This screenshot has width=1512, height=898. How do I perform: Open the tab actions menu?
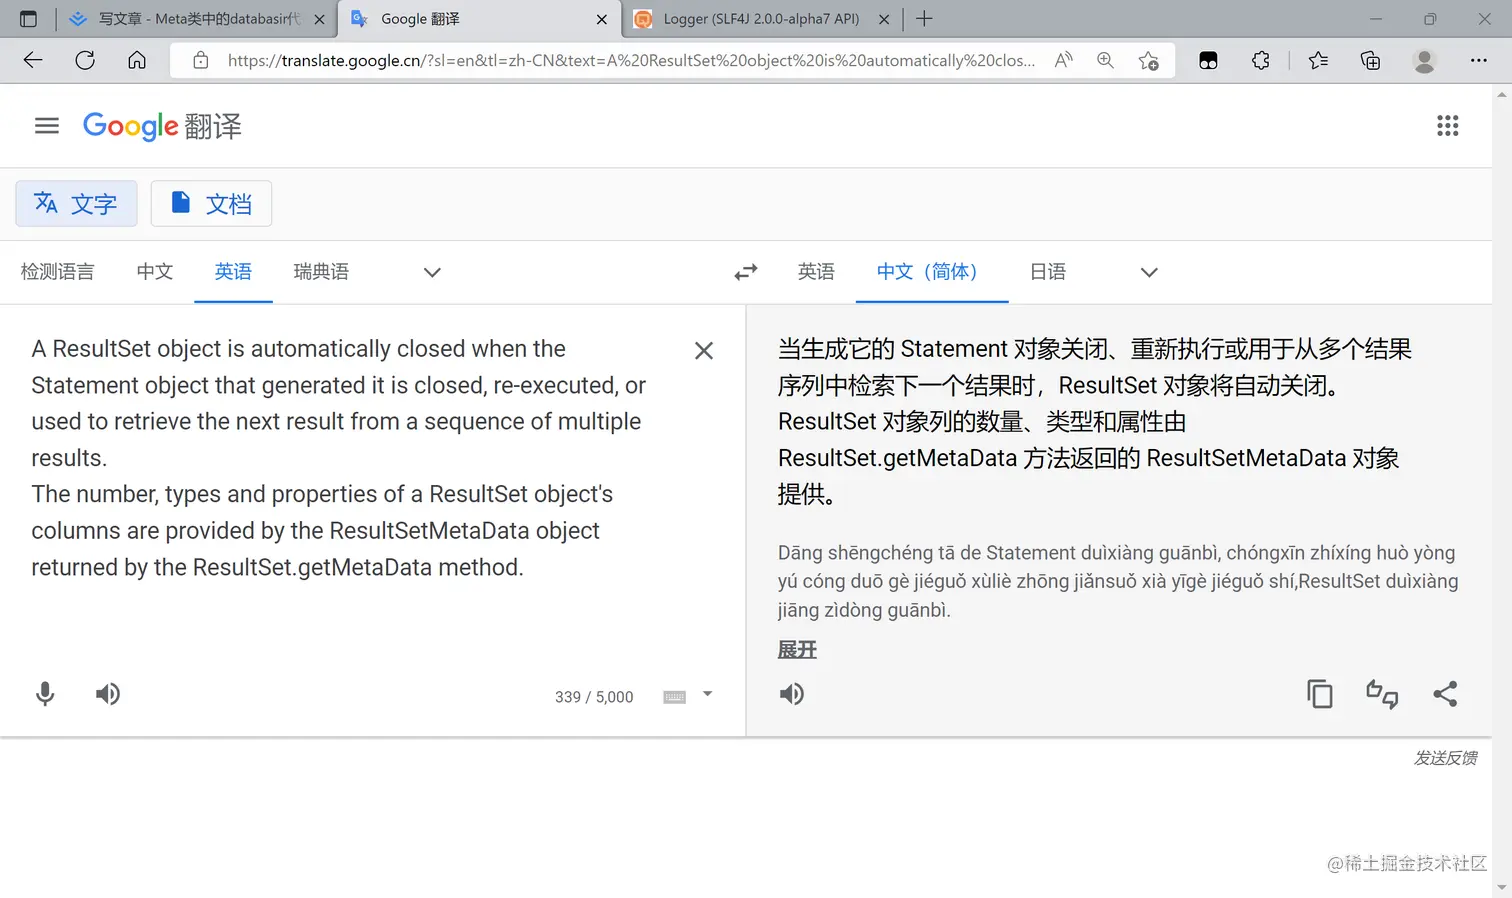click(28, 18)
